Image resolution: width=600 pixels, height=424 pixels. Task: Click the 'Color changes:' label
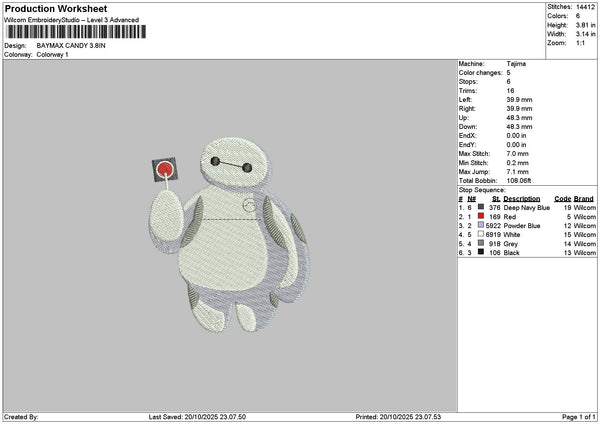click(x=480, y=73)
